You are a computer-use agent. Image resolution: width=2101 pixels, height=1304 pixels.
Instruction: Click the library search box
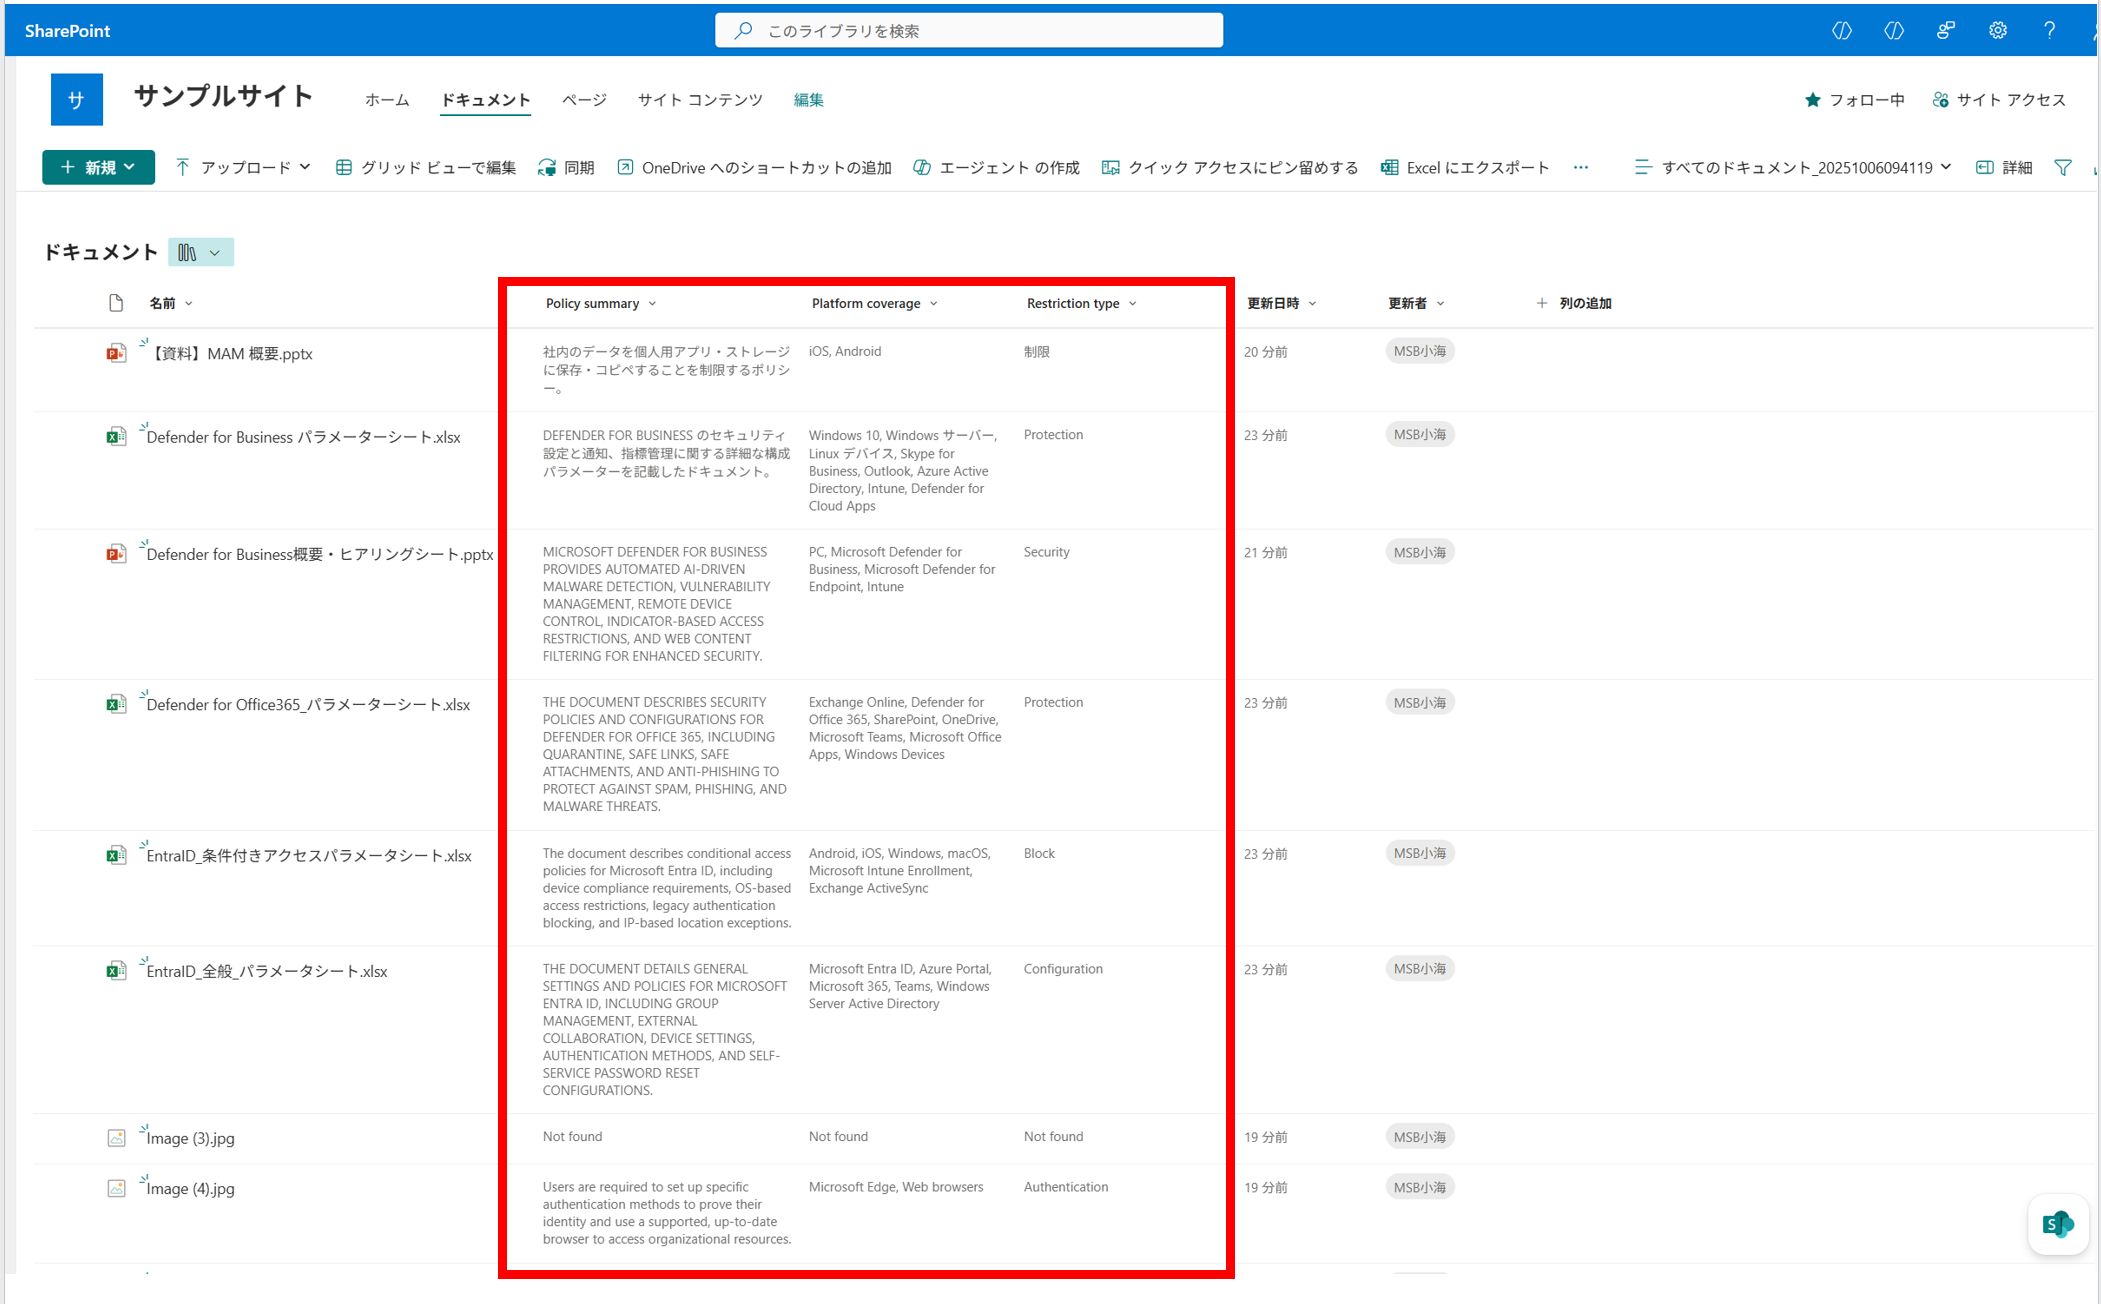[968, 30]
